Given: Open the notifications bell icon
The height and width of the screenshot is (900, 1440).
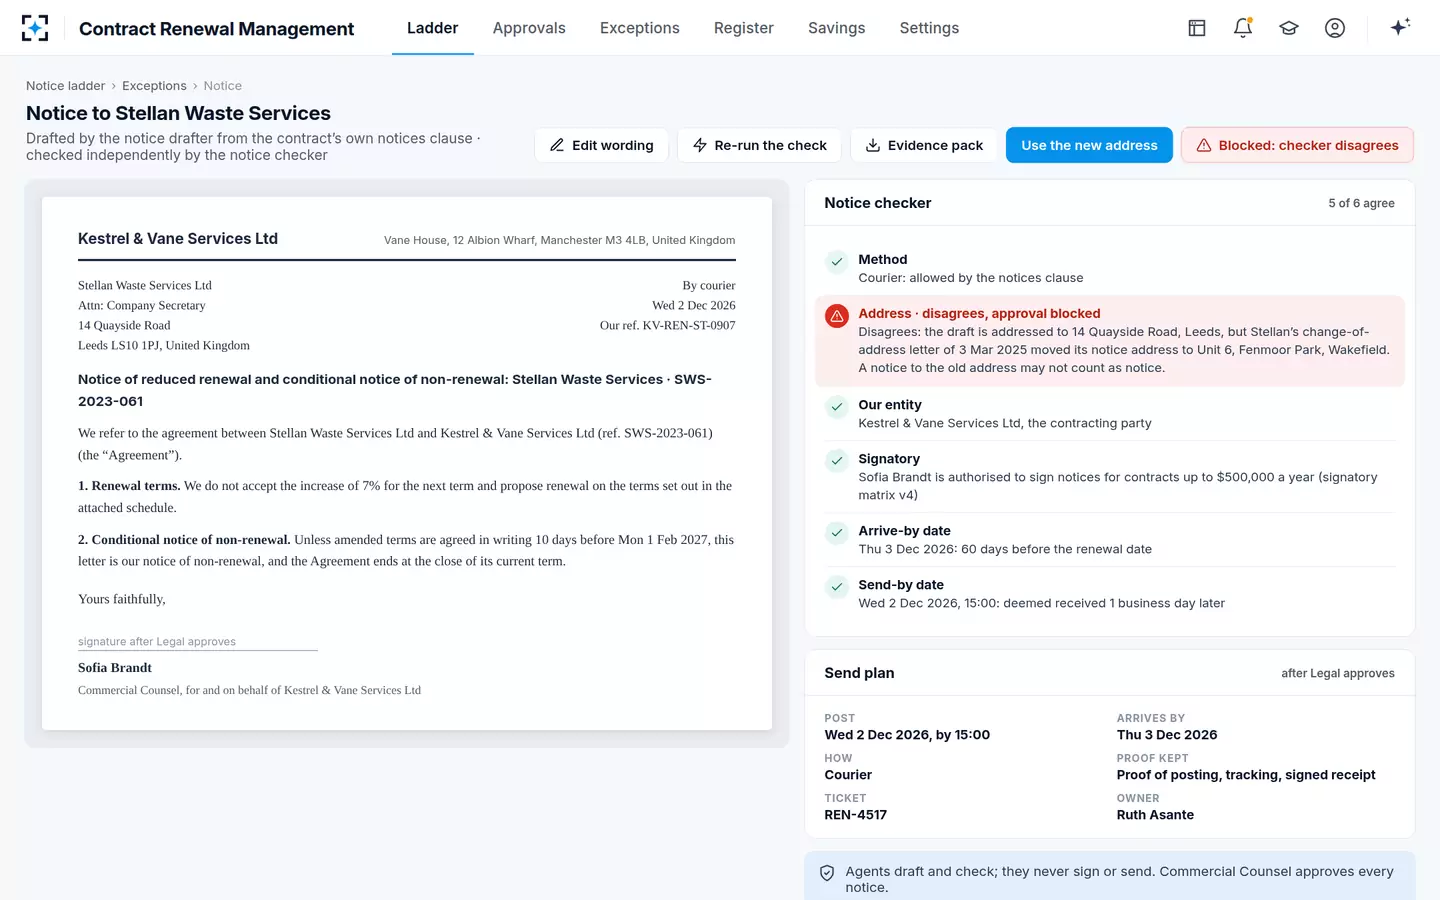Looking at the screenshot, I should [1243, 28].
